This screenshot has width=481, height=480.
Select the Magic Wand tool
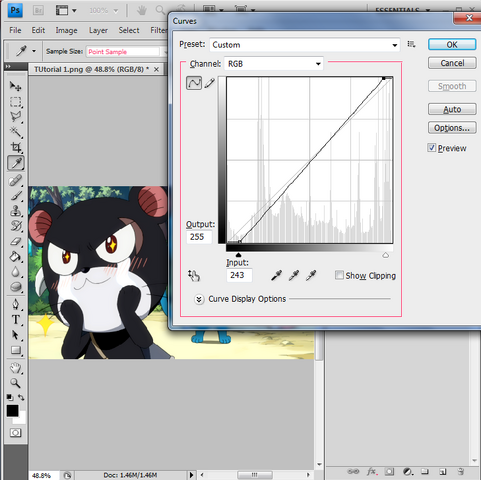point(15,132)
